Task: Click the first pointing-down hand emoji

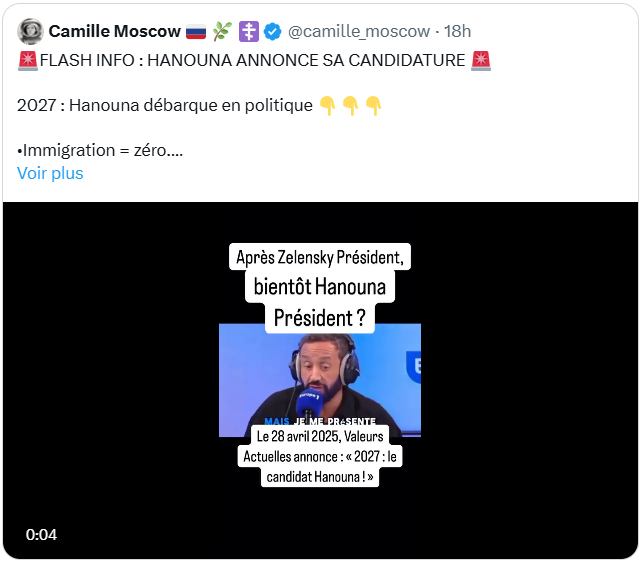Action: [x=327, y=106]
